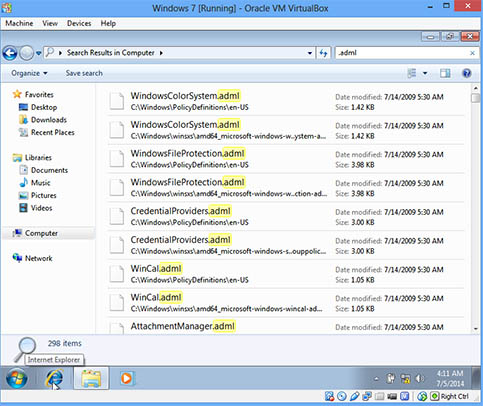Screen dimensions: 483x406
Task: Open the Windows 7 Start menu
Action: coord(17,379)
